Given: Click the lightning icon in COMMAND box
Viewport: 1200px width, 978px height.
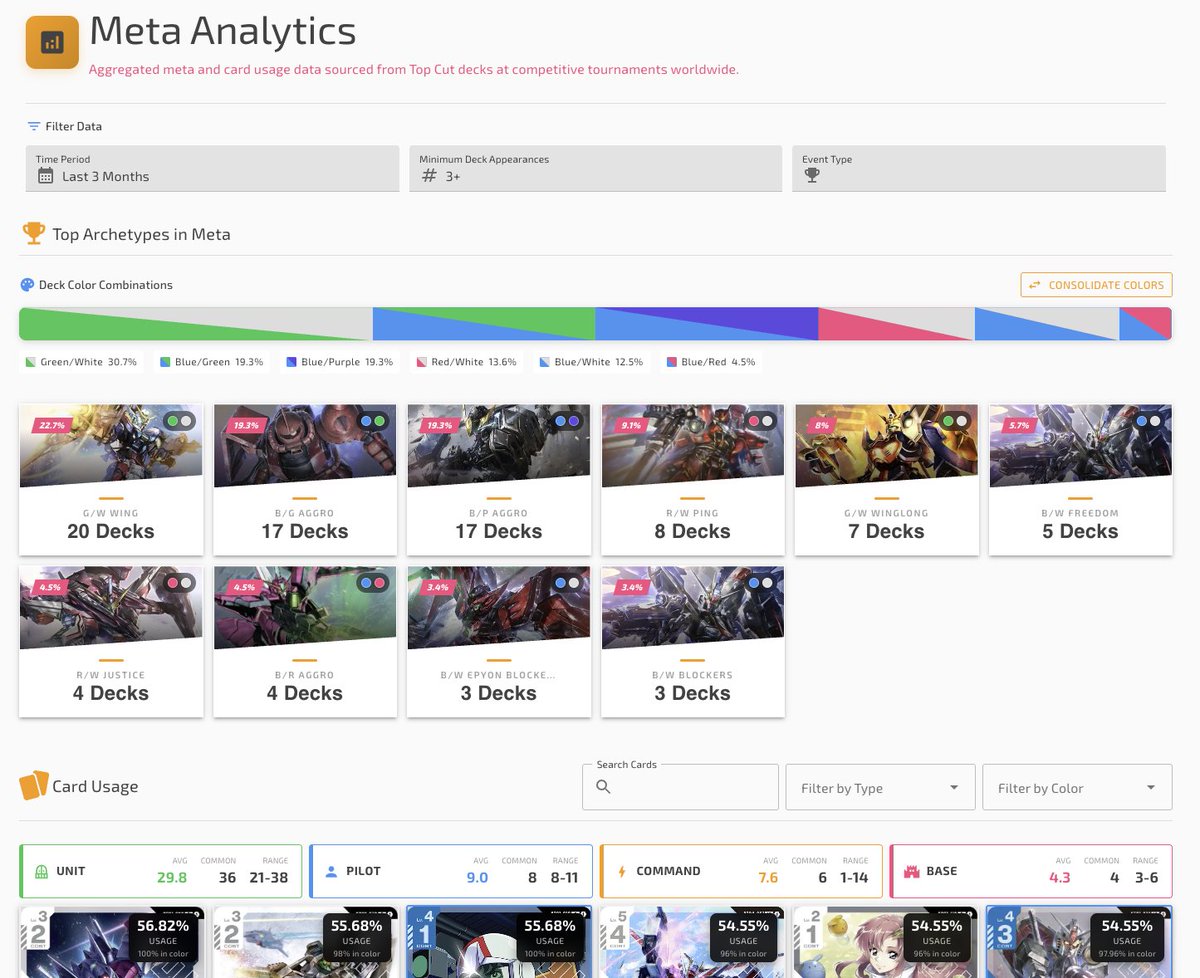Looking at the screenshot, I should [x=621, y=871].
